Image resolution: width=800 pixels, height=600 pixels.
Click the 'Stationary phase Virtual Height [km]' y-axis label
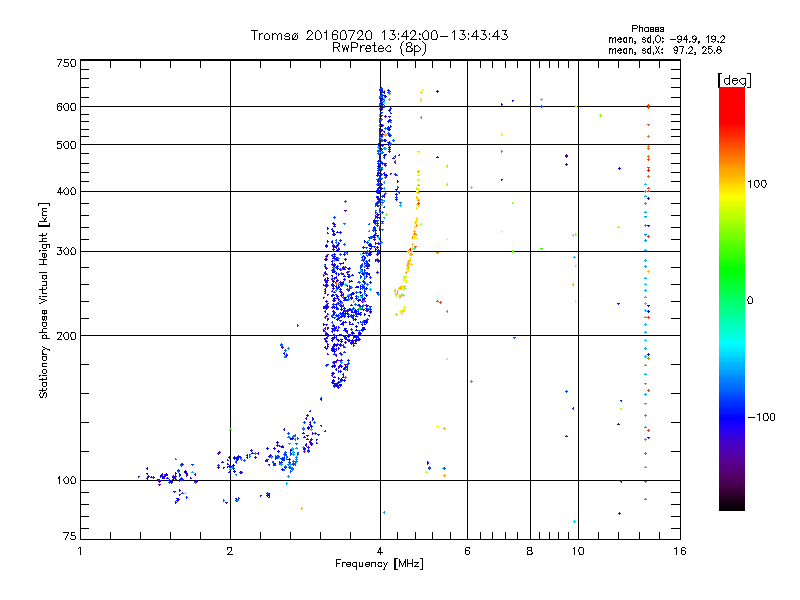[44, 300]
